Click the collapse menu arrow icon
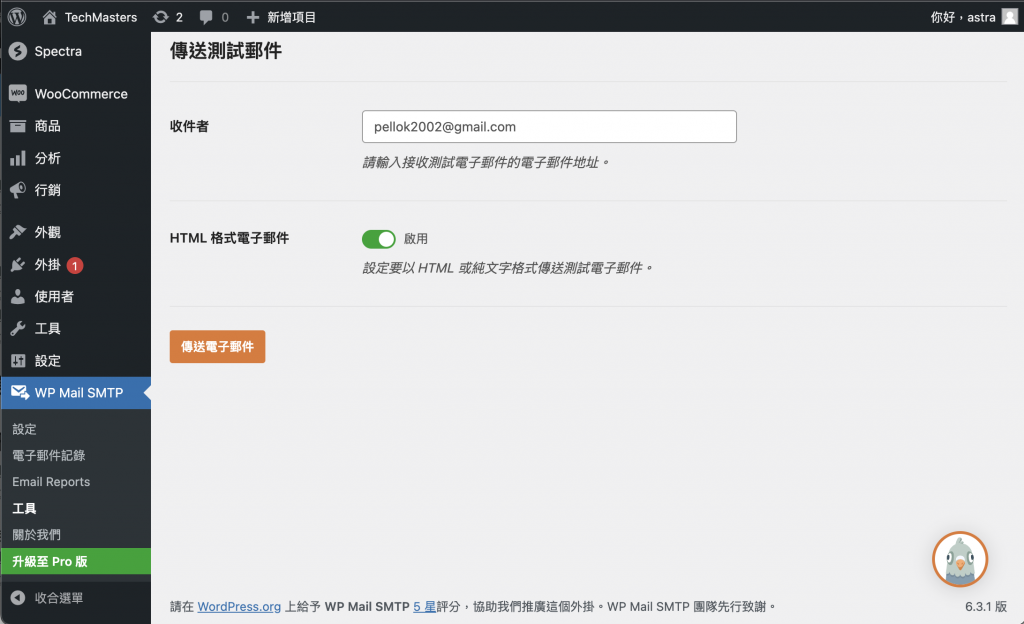The image size is (1024, 624). click(x=18, y=597)
